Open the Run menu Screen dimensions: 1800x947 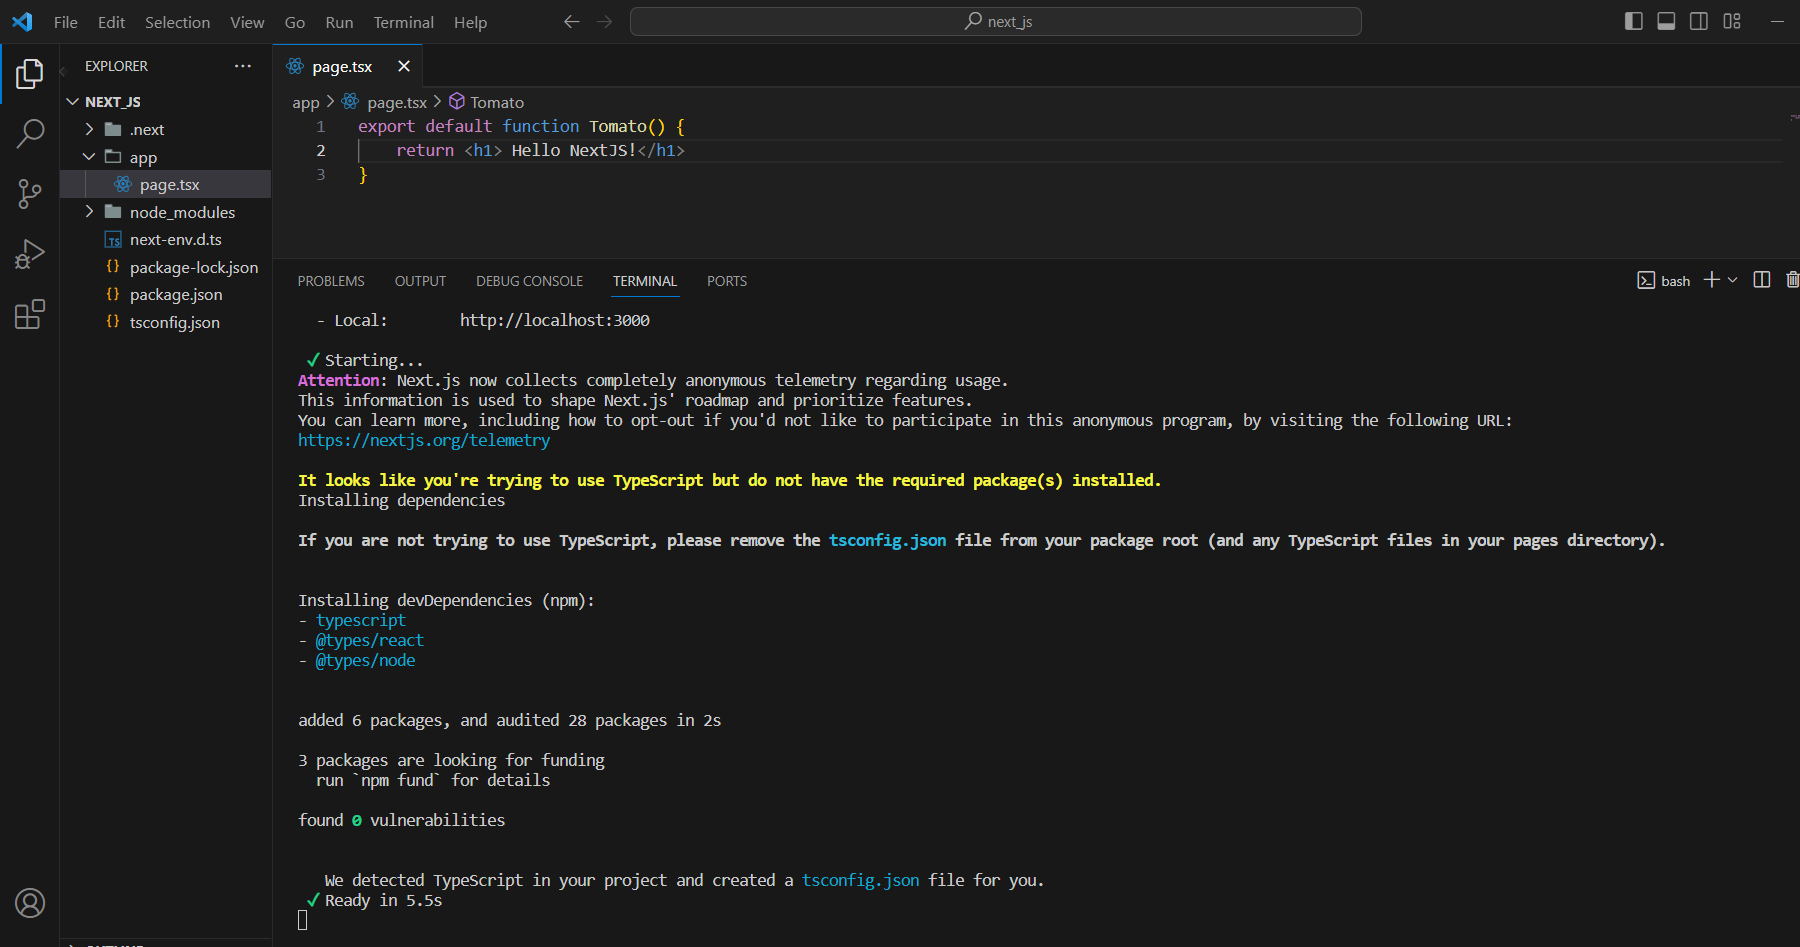(x=339, y=22)
